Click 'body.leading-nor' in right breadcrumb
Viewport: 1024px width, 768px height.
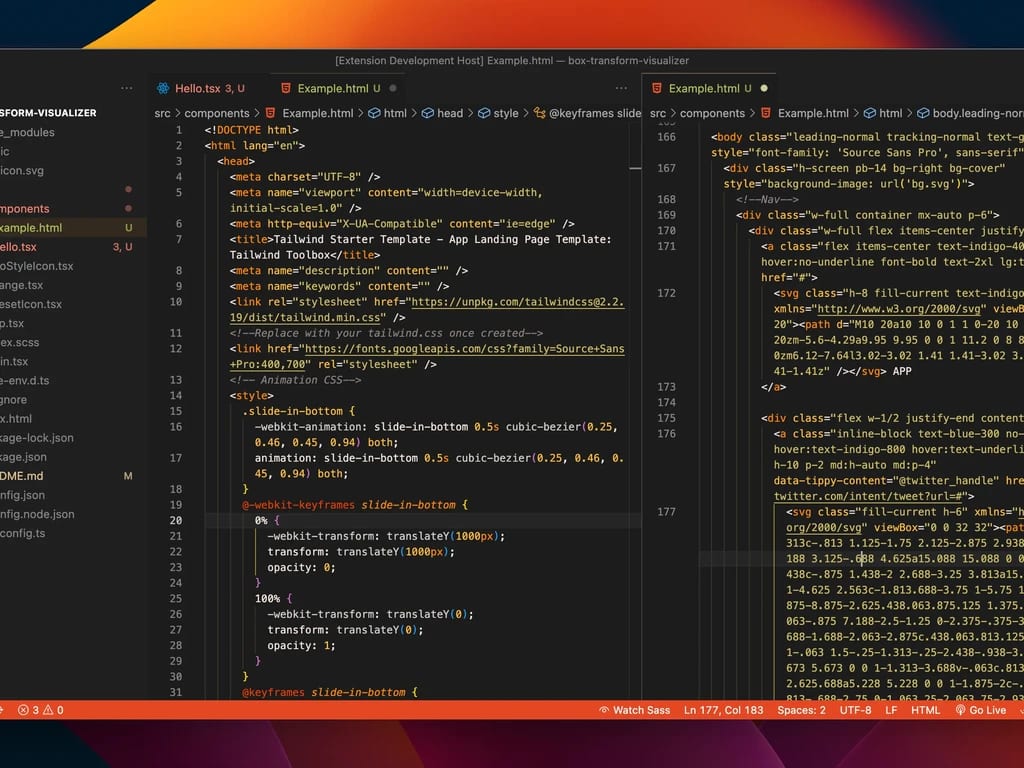pos(978,113)
